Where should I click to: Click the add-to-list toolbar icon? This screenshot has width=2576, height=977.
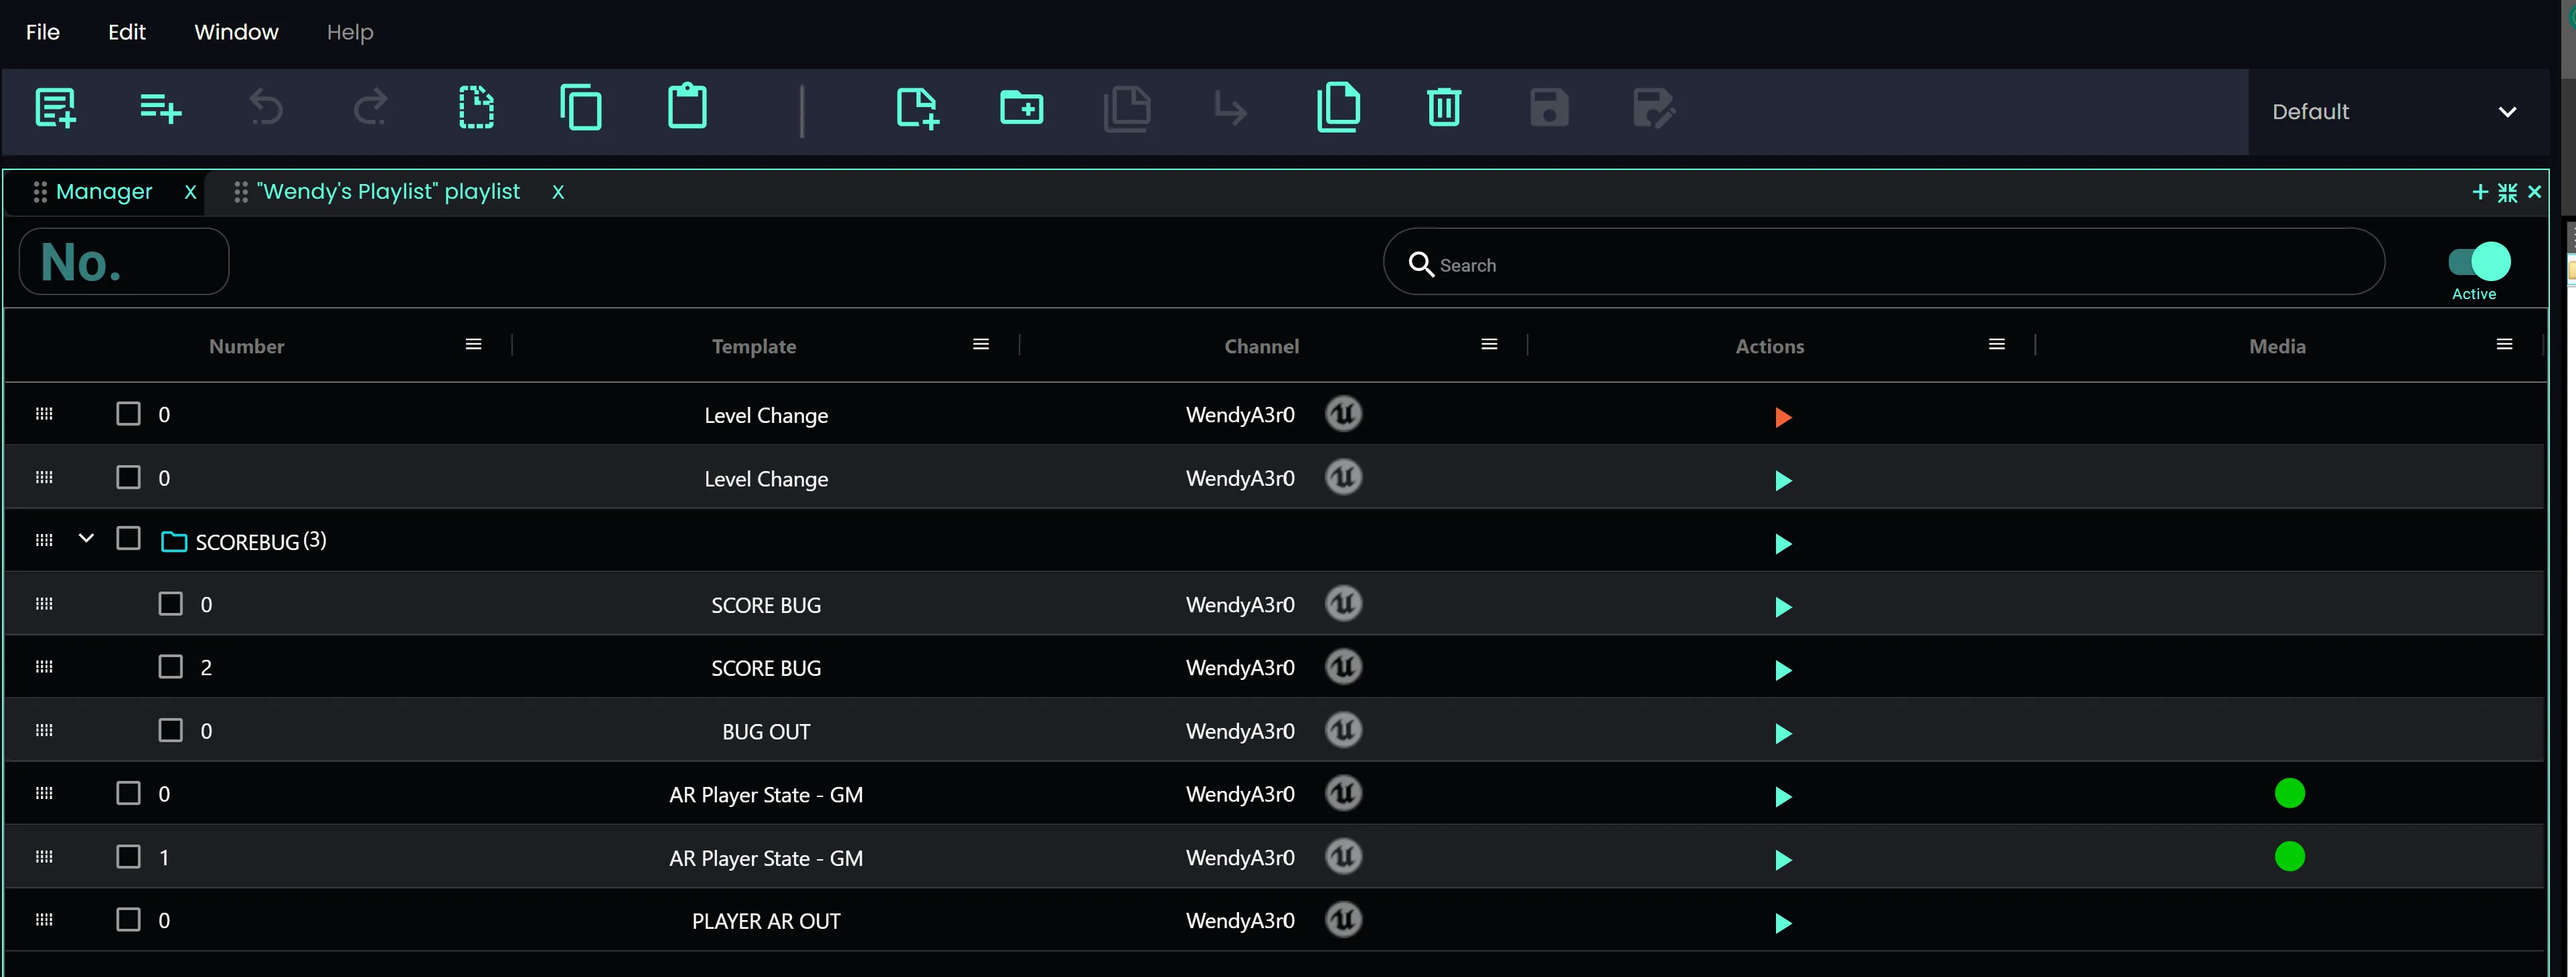[160, 108]
